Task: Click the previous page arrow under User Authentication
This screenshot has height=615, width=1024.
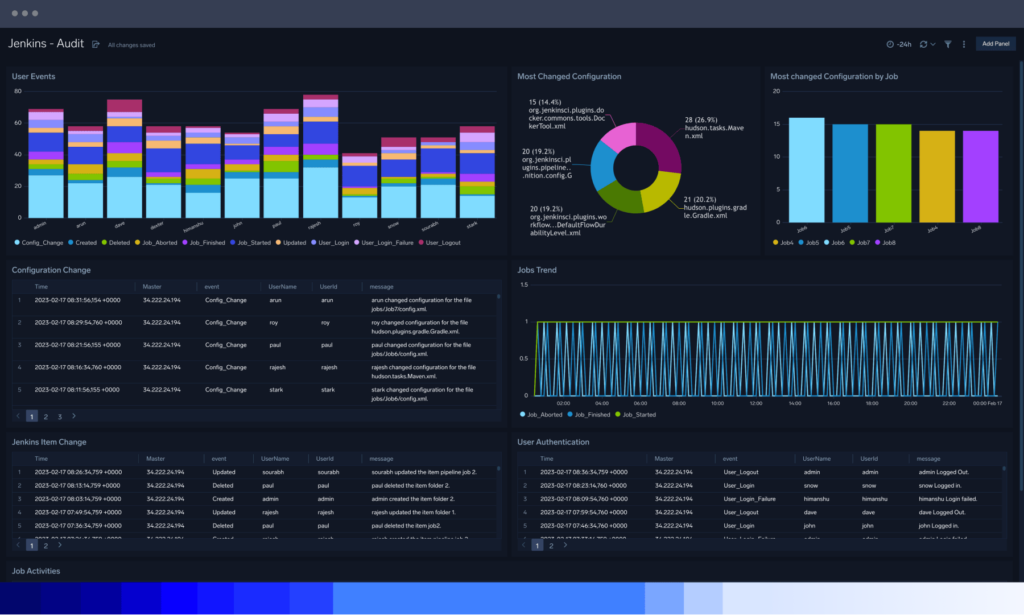Action: click(x=524, y=546)
